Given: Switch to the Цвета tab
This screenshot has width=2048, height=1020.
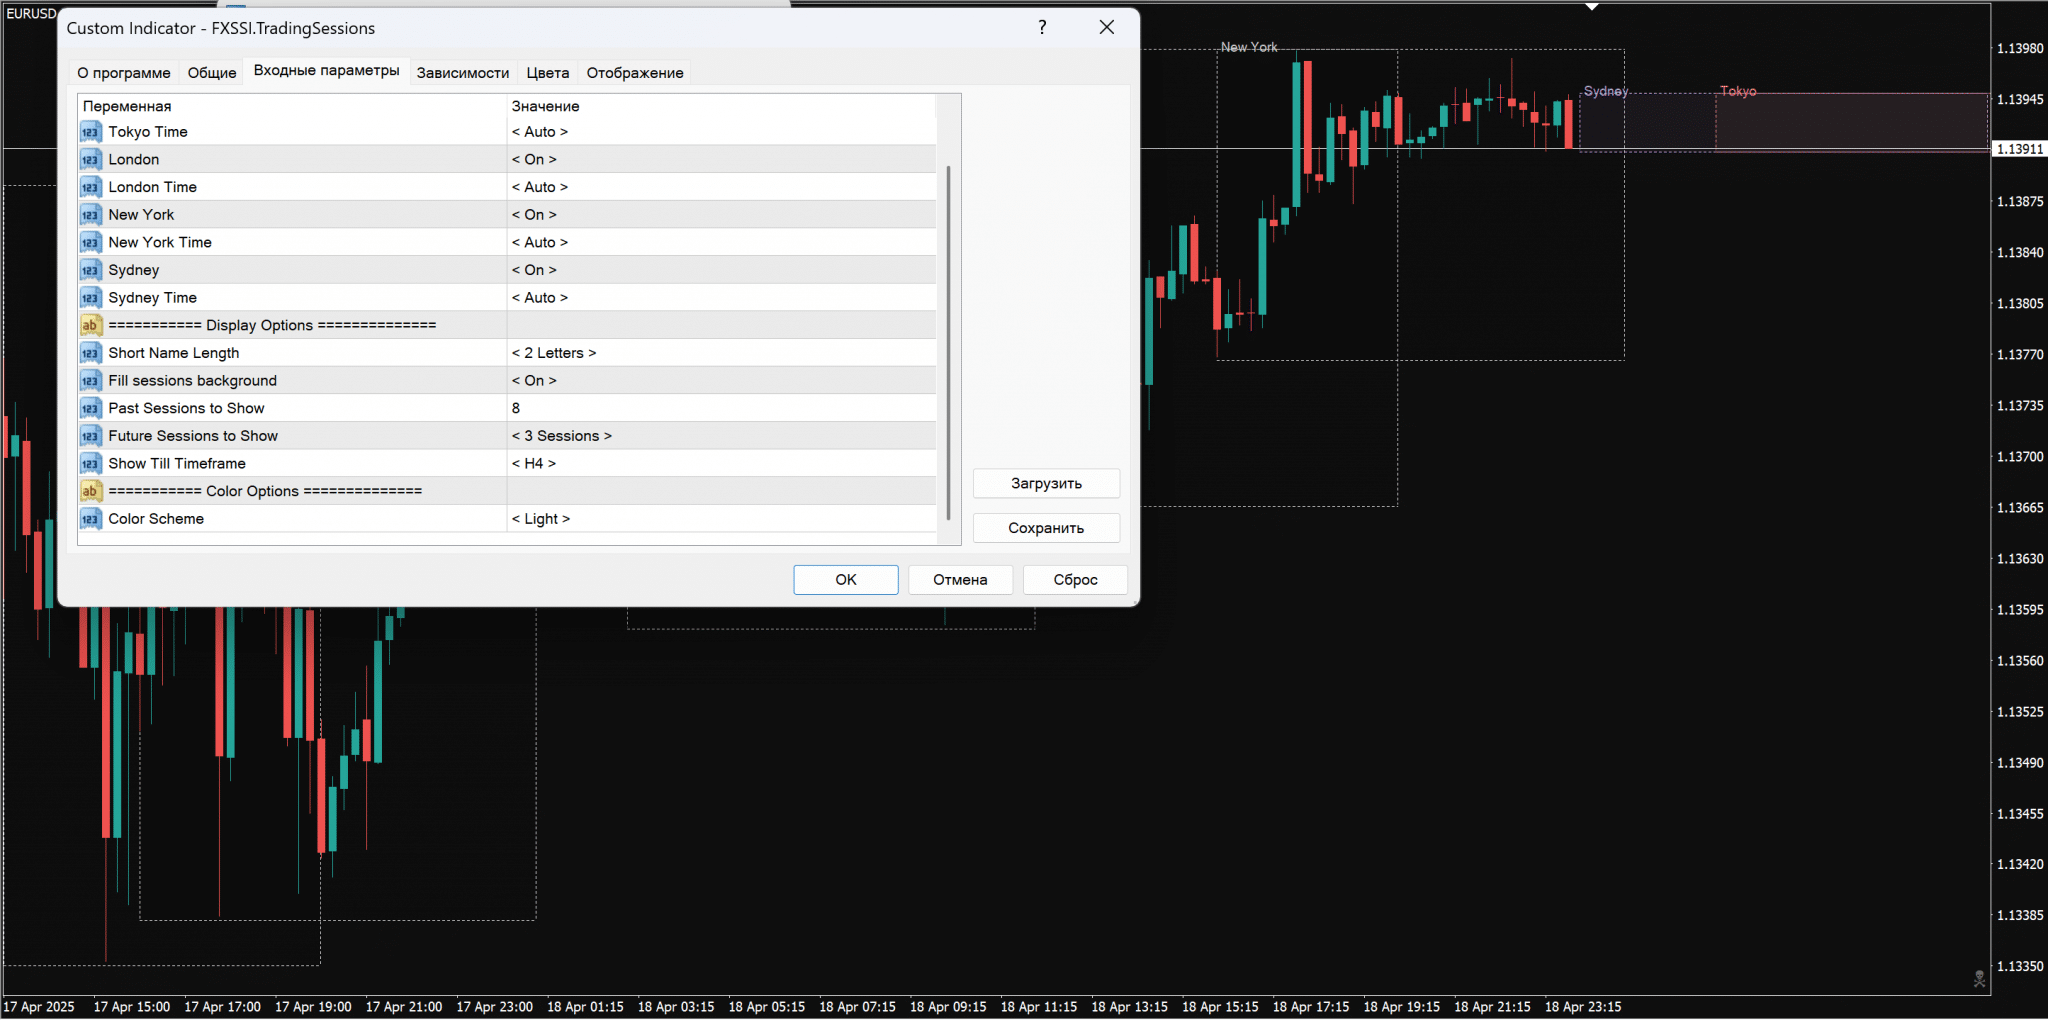Looking at the screenshot, I should click(547, 73).
